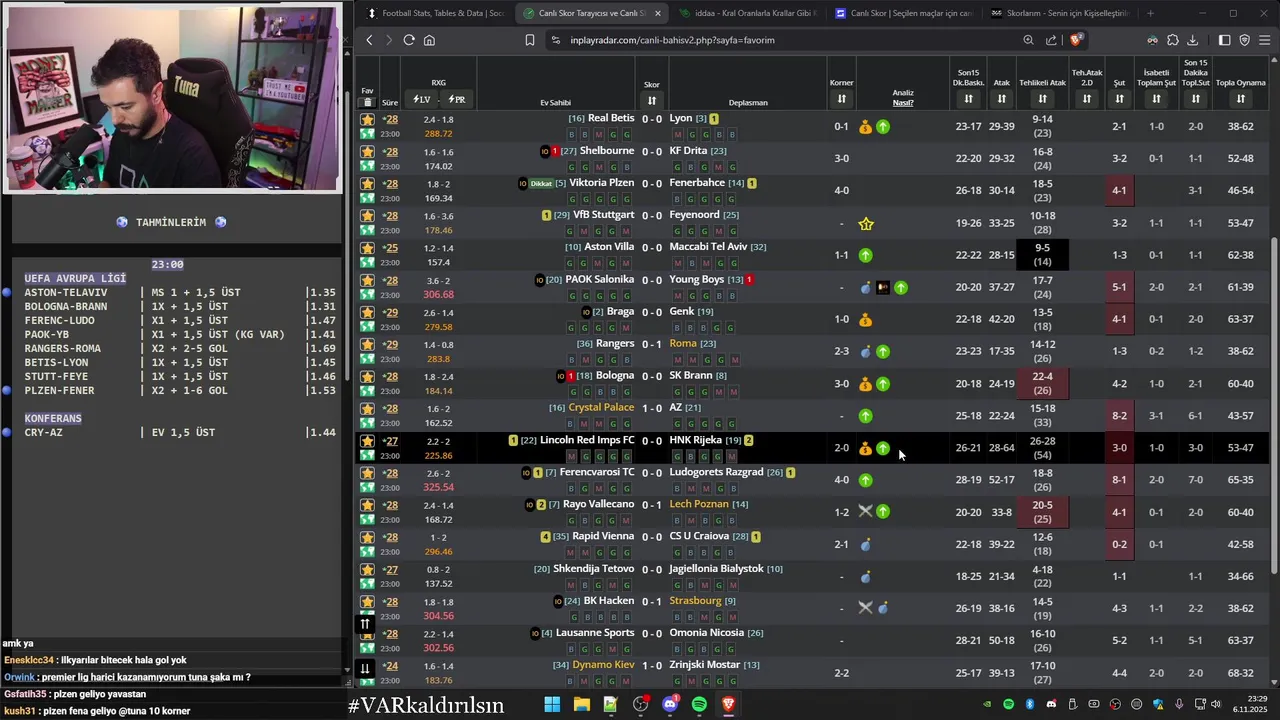Click the IO badge next to Shelbourne
Image resolution: width=1280 pixels, height=720 pixels.
[x=545, y=152]
